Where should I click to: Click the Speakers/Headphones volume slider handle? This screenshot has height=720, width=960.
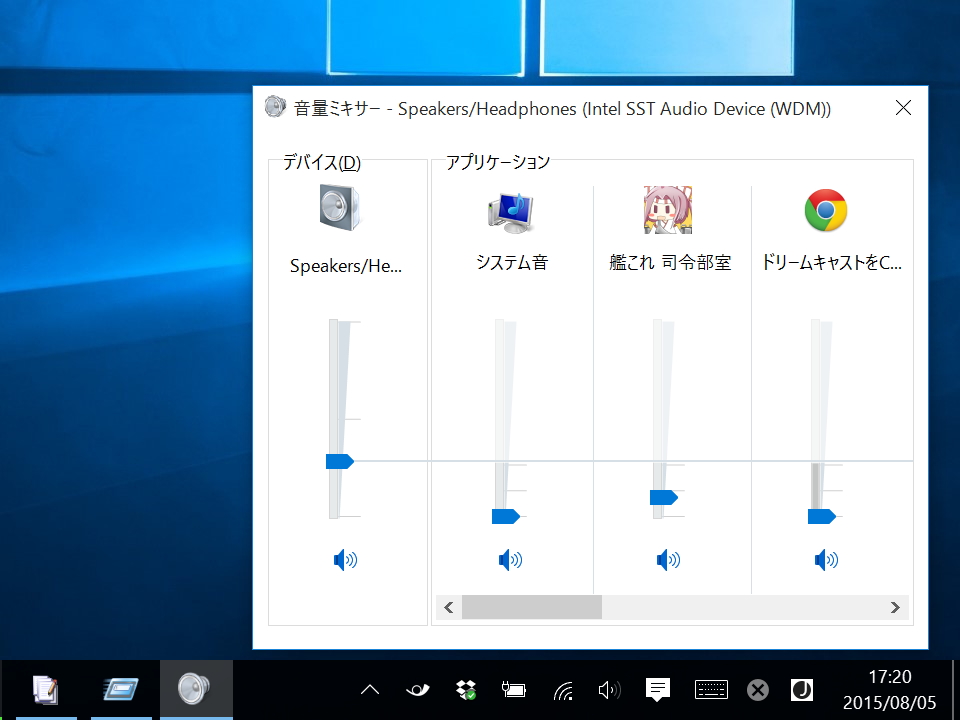339,461
